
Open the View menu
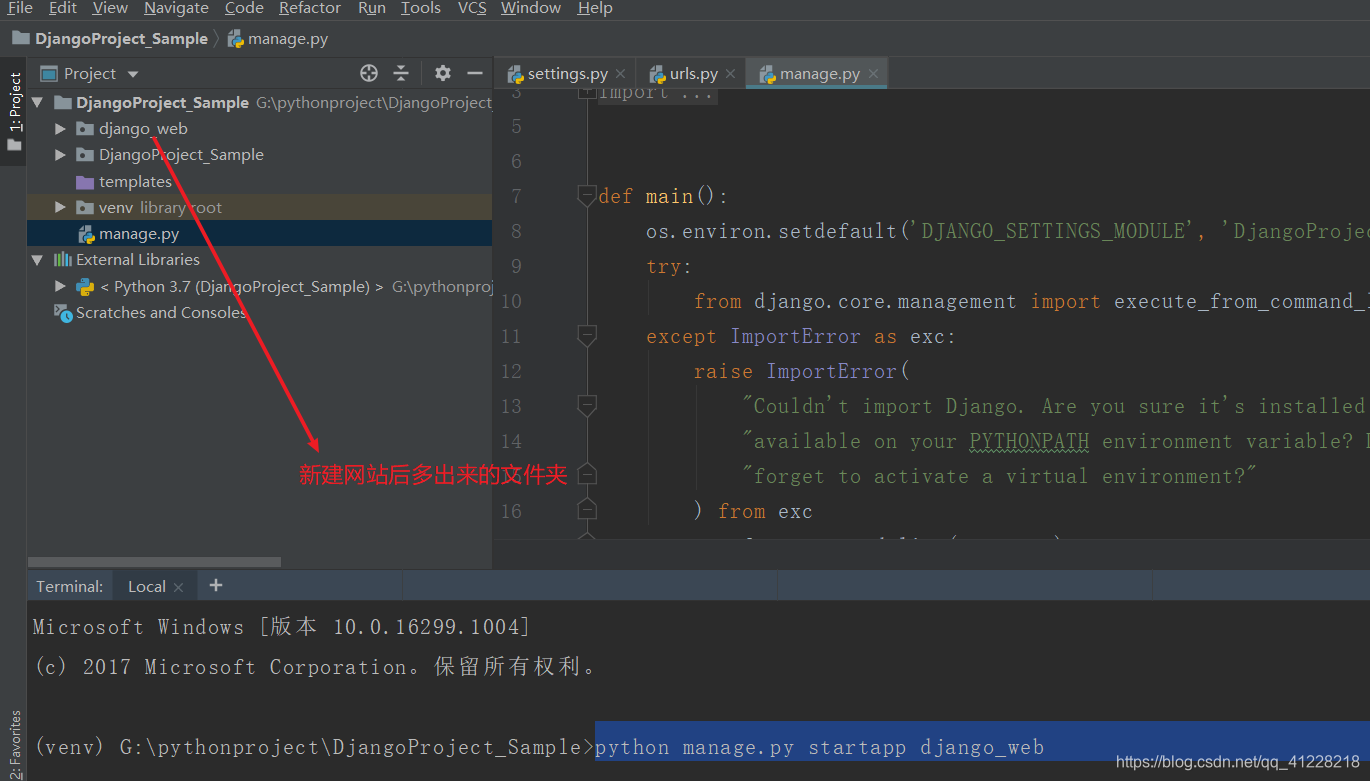click(x=110, y=8)
